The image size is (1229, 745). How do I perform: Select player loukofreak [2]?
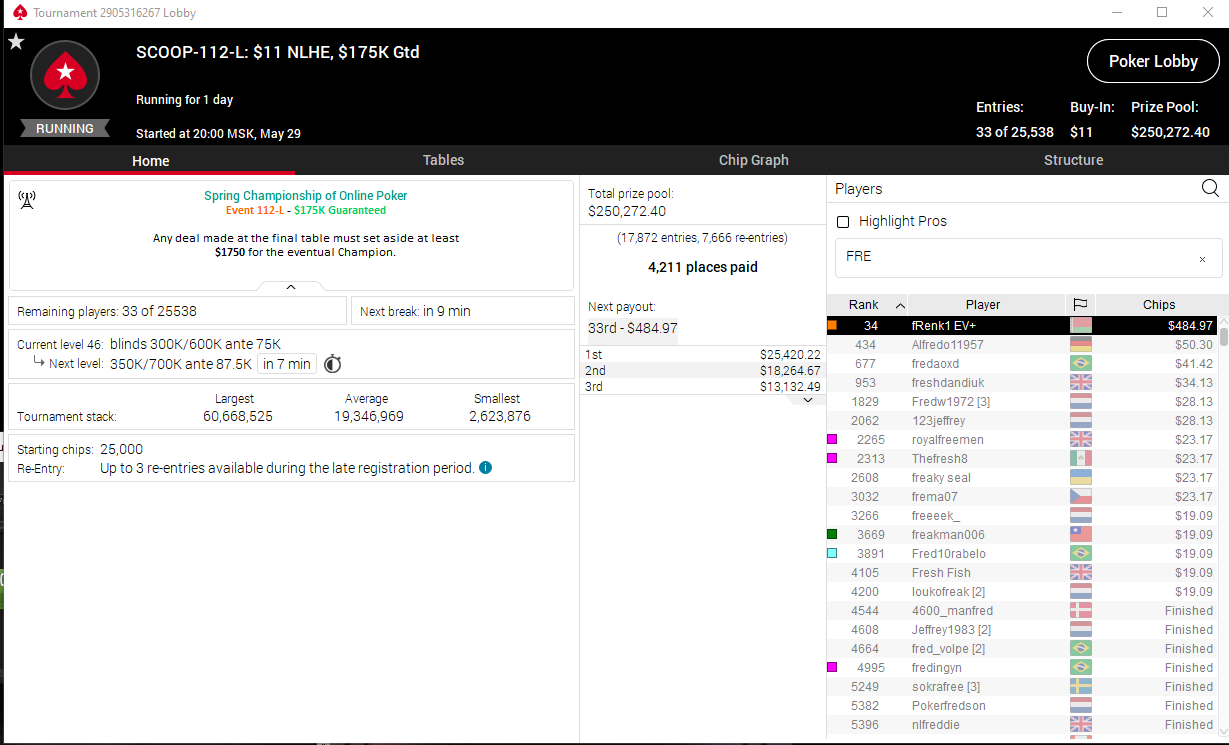pos(1021,591)
